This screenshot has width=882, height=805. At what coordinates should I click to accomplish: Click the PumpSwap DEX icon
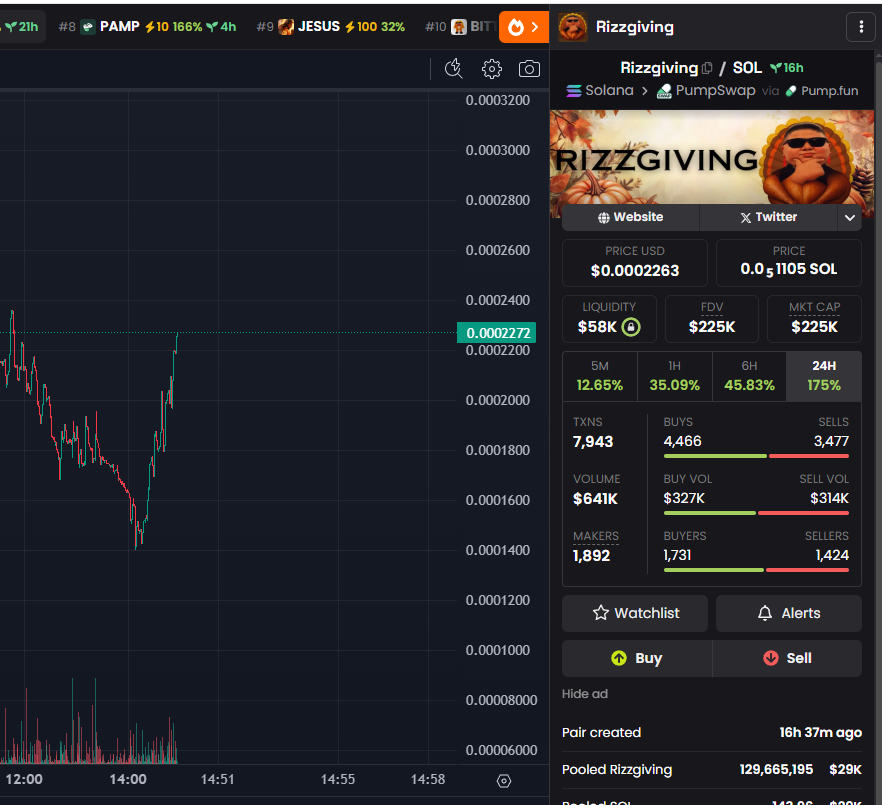point(662,90)
